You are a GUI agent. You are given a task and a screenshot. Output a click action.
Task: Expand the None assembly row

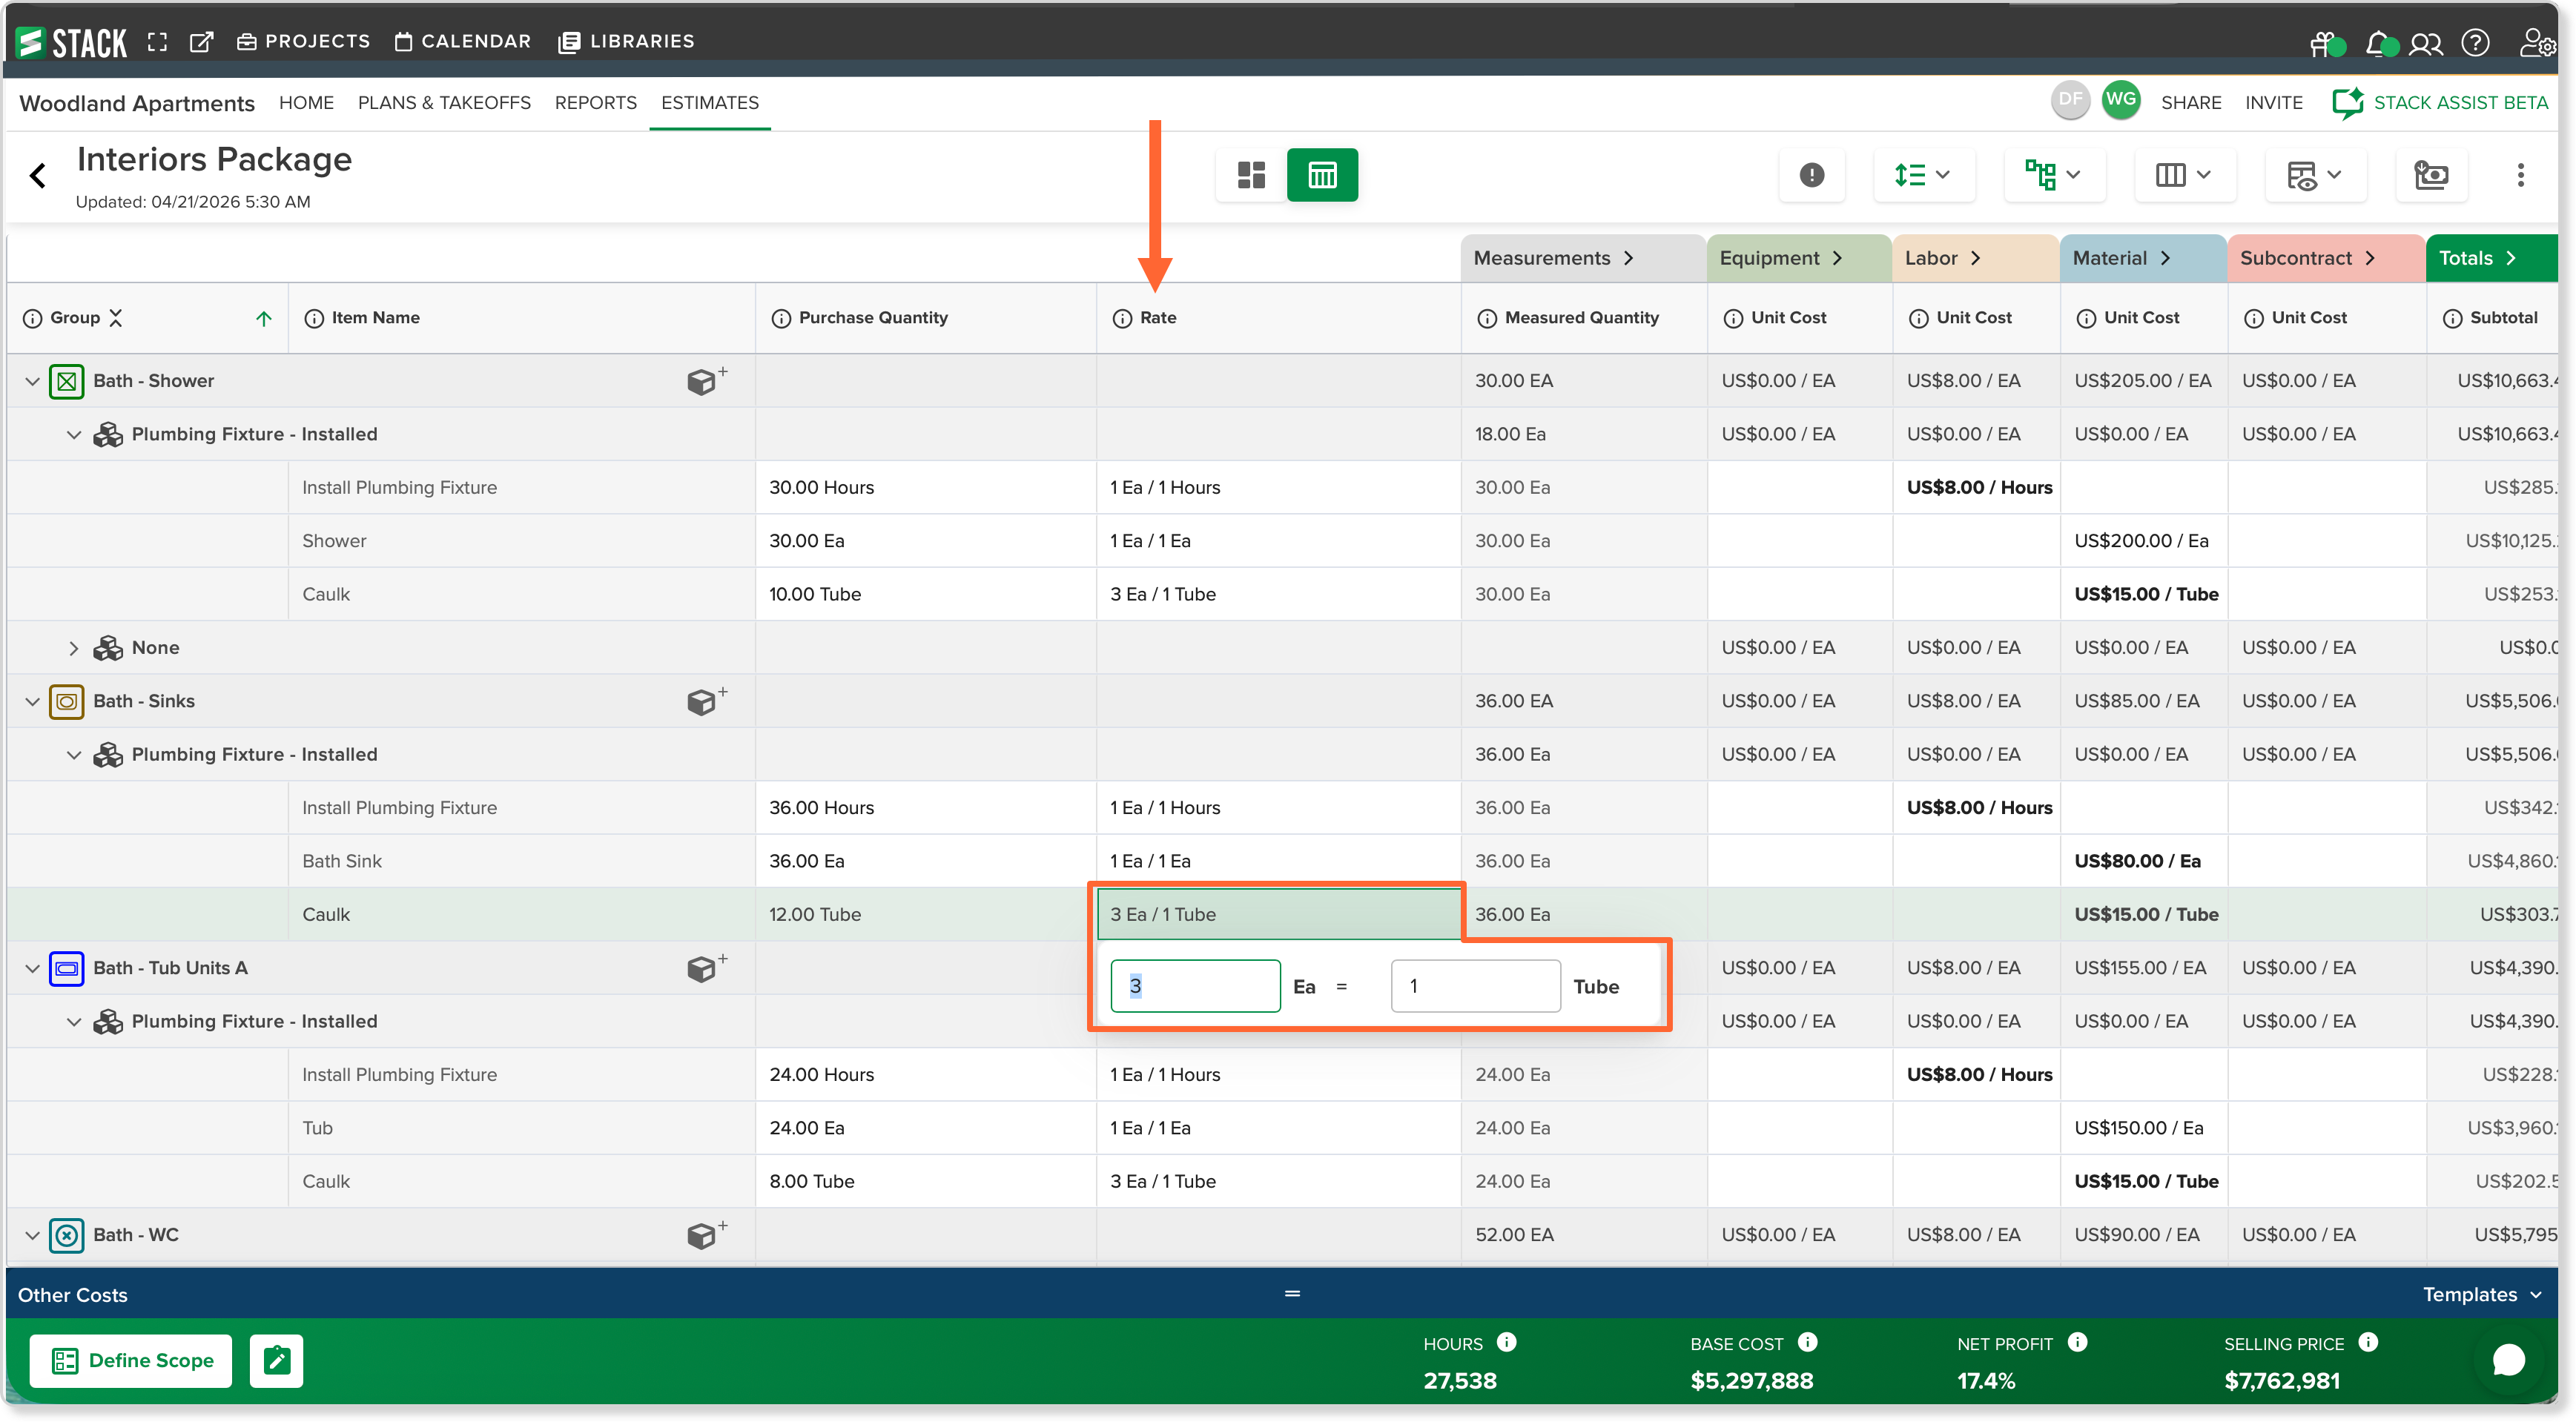point(73,648)
